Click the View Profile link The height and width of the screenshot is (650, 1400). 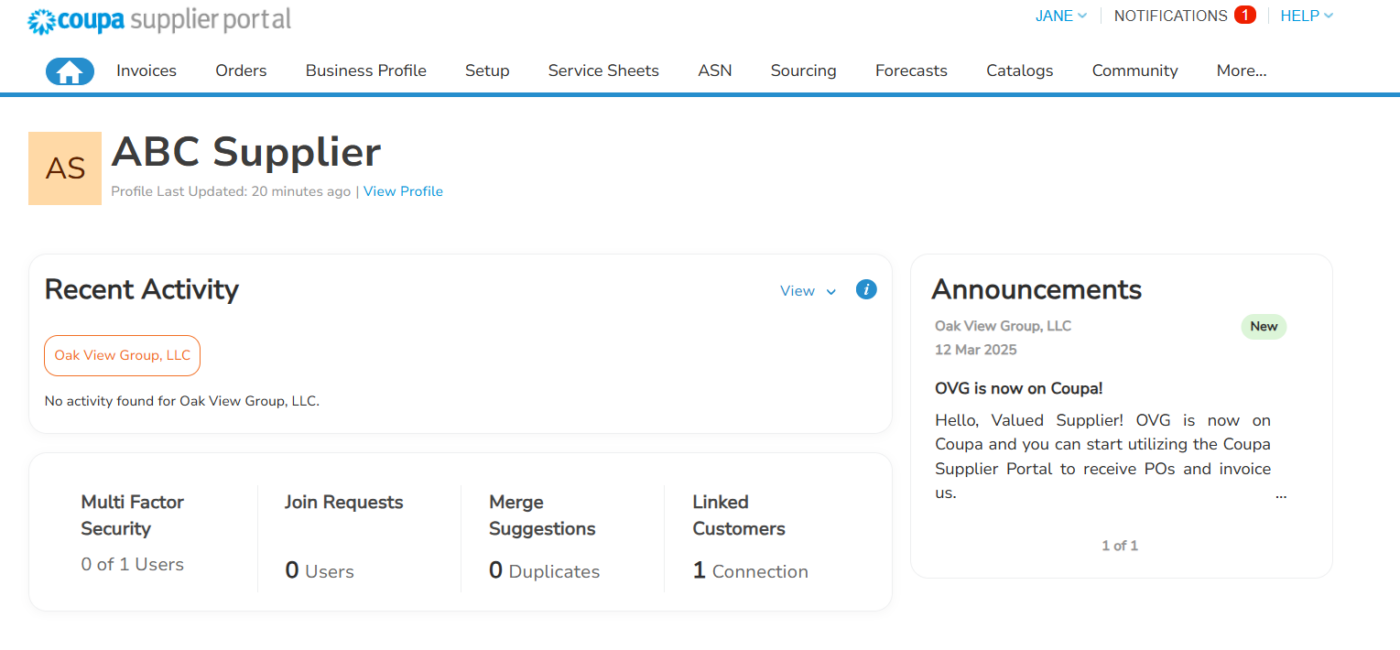pos(403,191)
